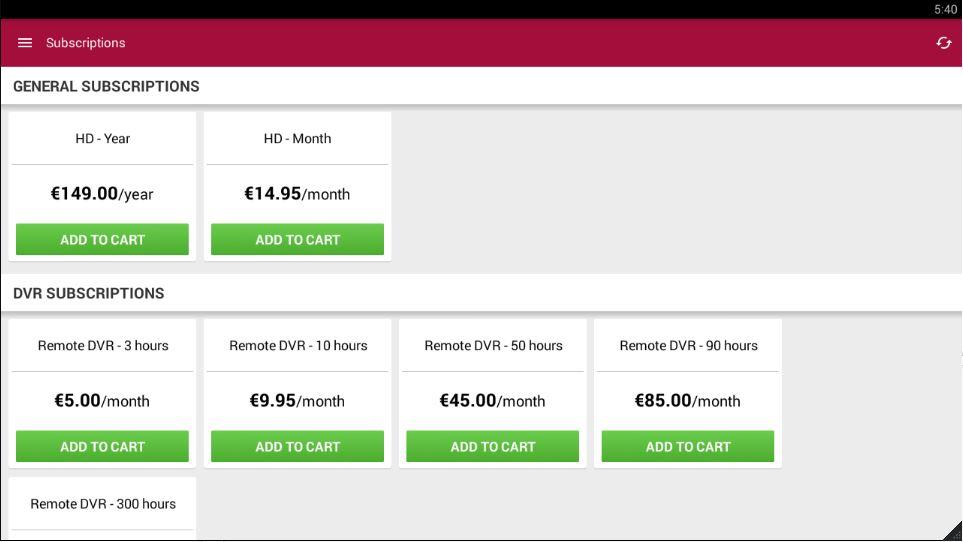Image resolution: width=963 pixels, height=542 pixels.
Task: Click the resize corner handle at bottom right
Action: (x=953, y=532)
